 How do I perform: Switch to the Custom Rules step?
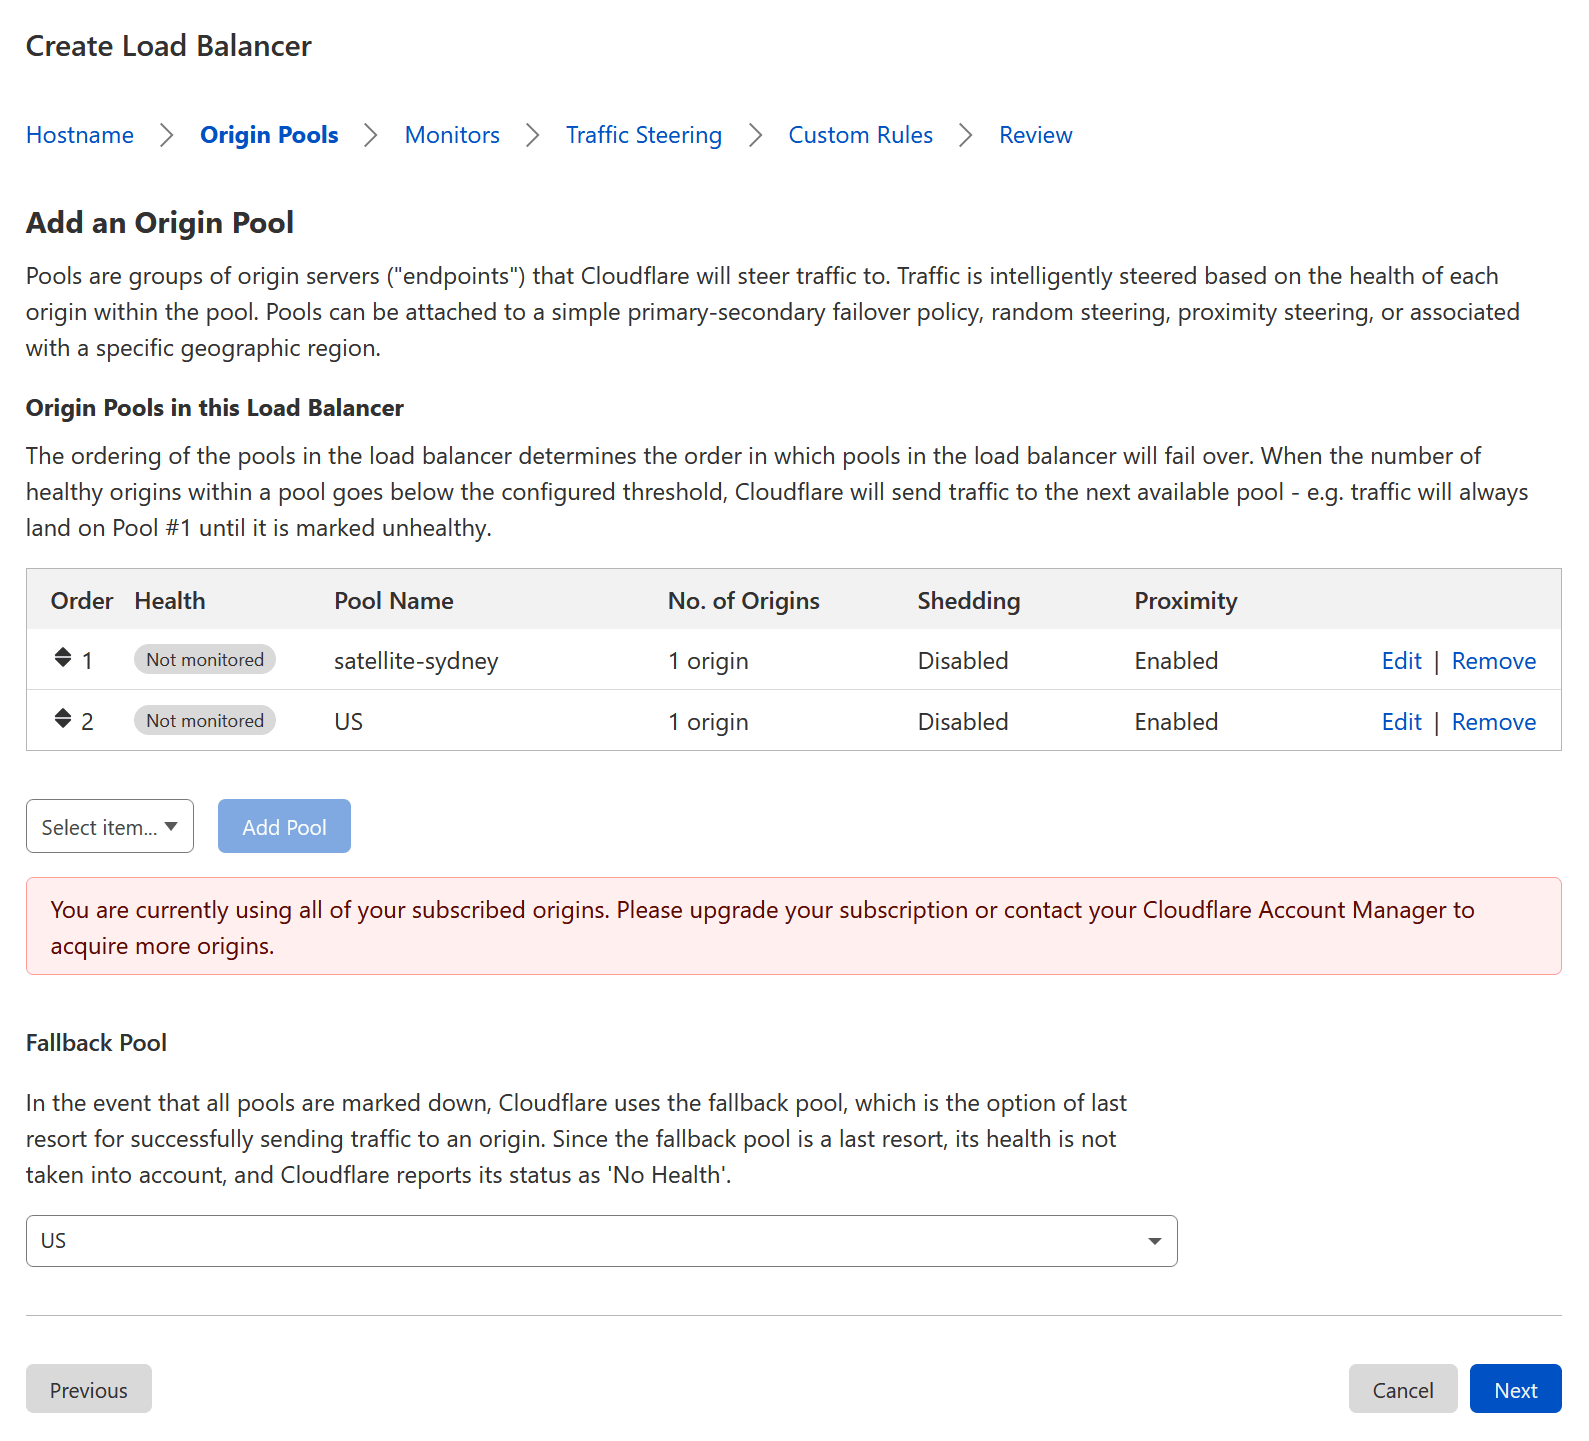pos(860,135)
